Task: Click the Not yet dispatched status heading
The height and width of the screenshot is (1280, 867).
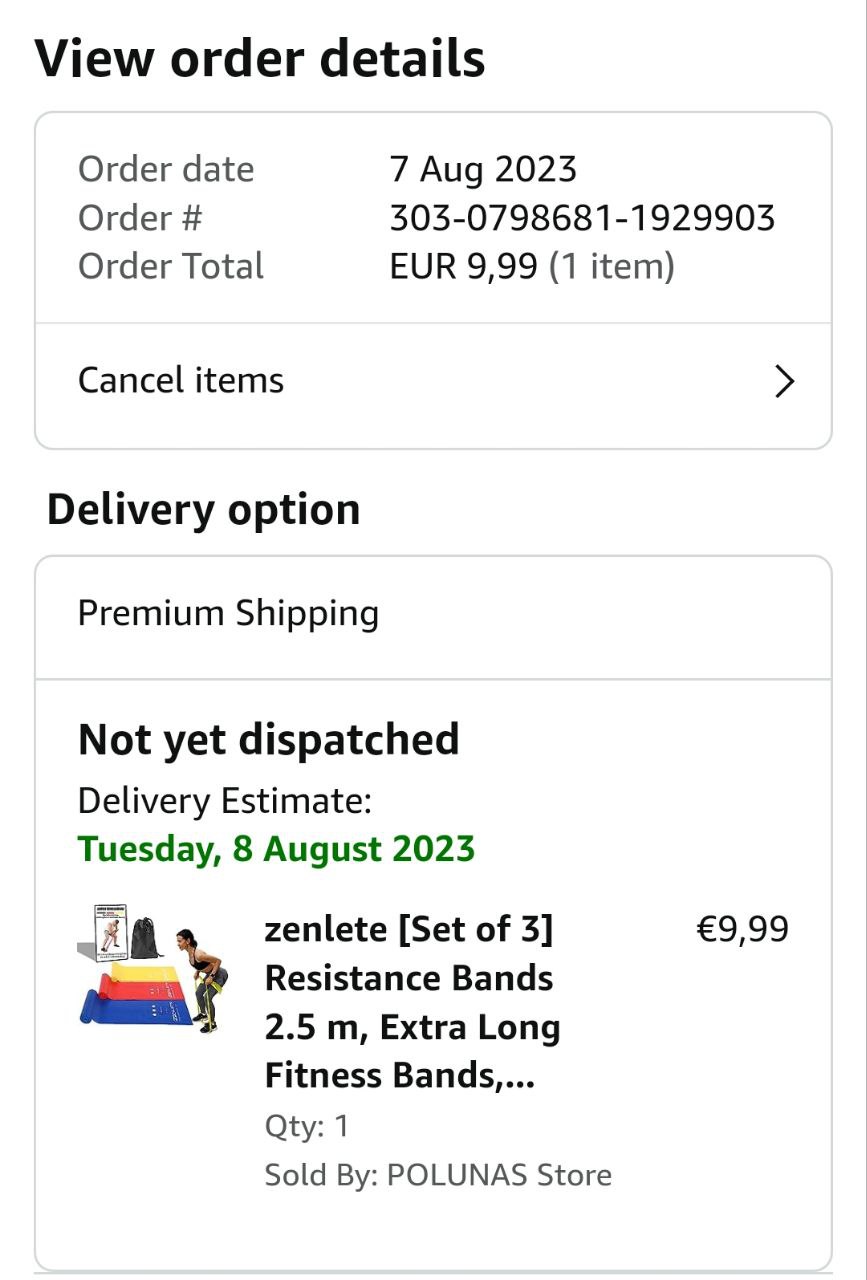Action: point(268,740)
